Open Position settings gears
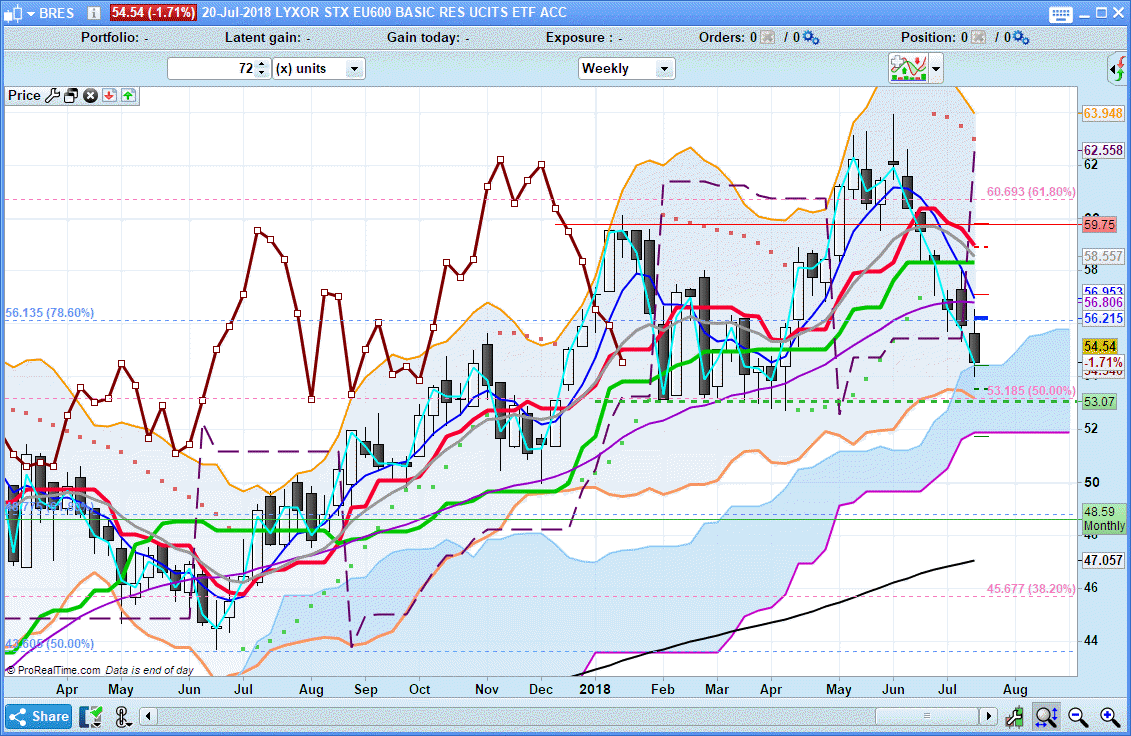This screenshot has width=1131, height=736. coord(1021,38)
